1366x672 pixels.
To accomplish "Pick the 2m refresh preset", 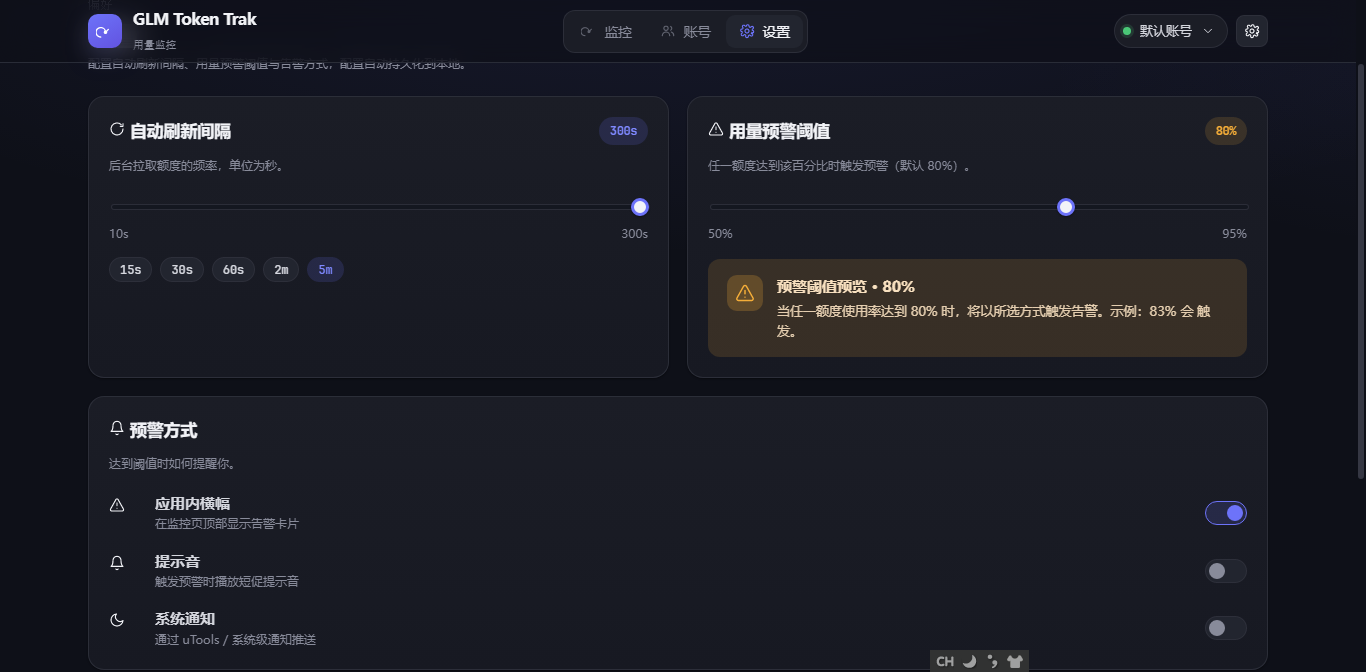I will pyautogui.click(x=281, y=270).
